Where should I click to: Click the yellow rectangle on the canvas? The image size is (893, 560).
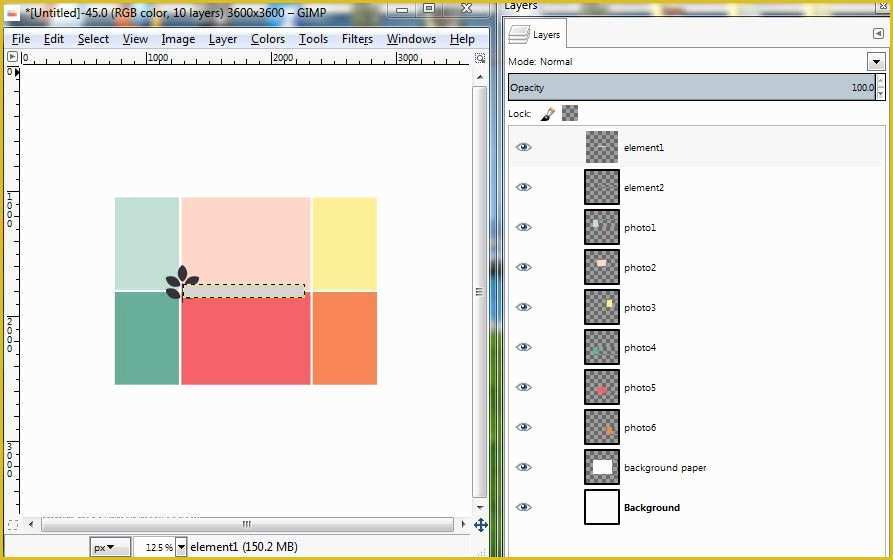pos(345,244)
